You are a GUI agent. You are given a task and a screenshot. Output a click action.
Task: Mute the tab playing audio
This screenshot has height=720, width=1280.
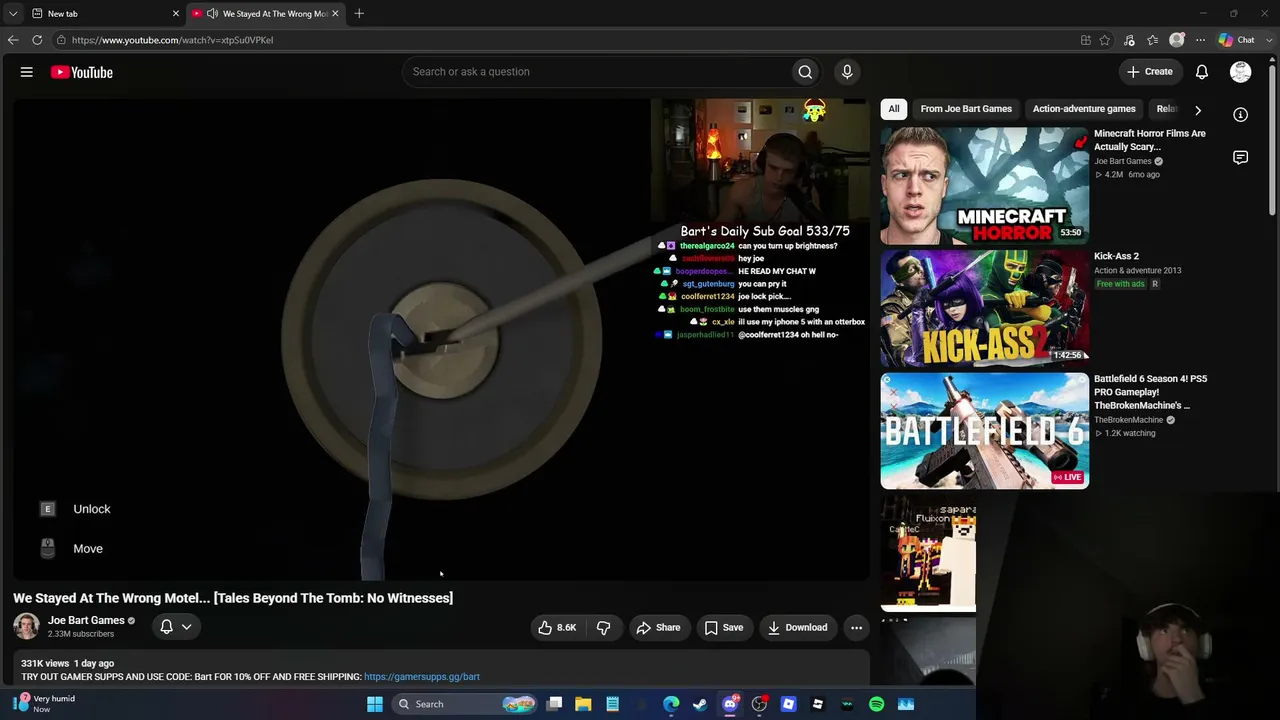click(212, 14)
